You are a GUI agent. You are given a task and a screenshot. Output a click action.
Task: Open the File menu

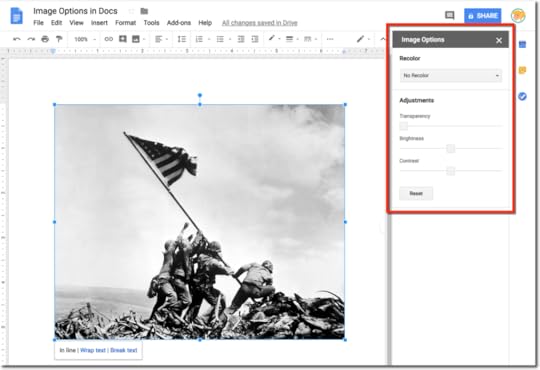click(x=38, y=23)
